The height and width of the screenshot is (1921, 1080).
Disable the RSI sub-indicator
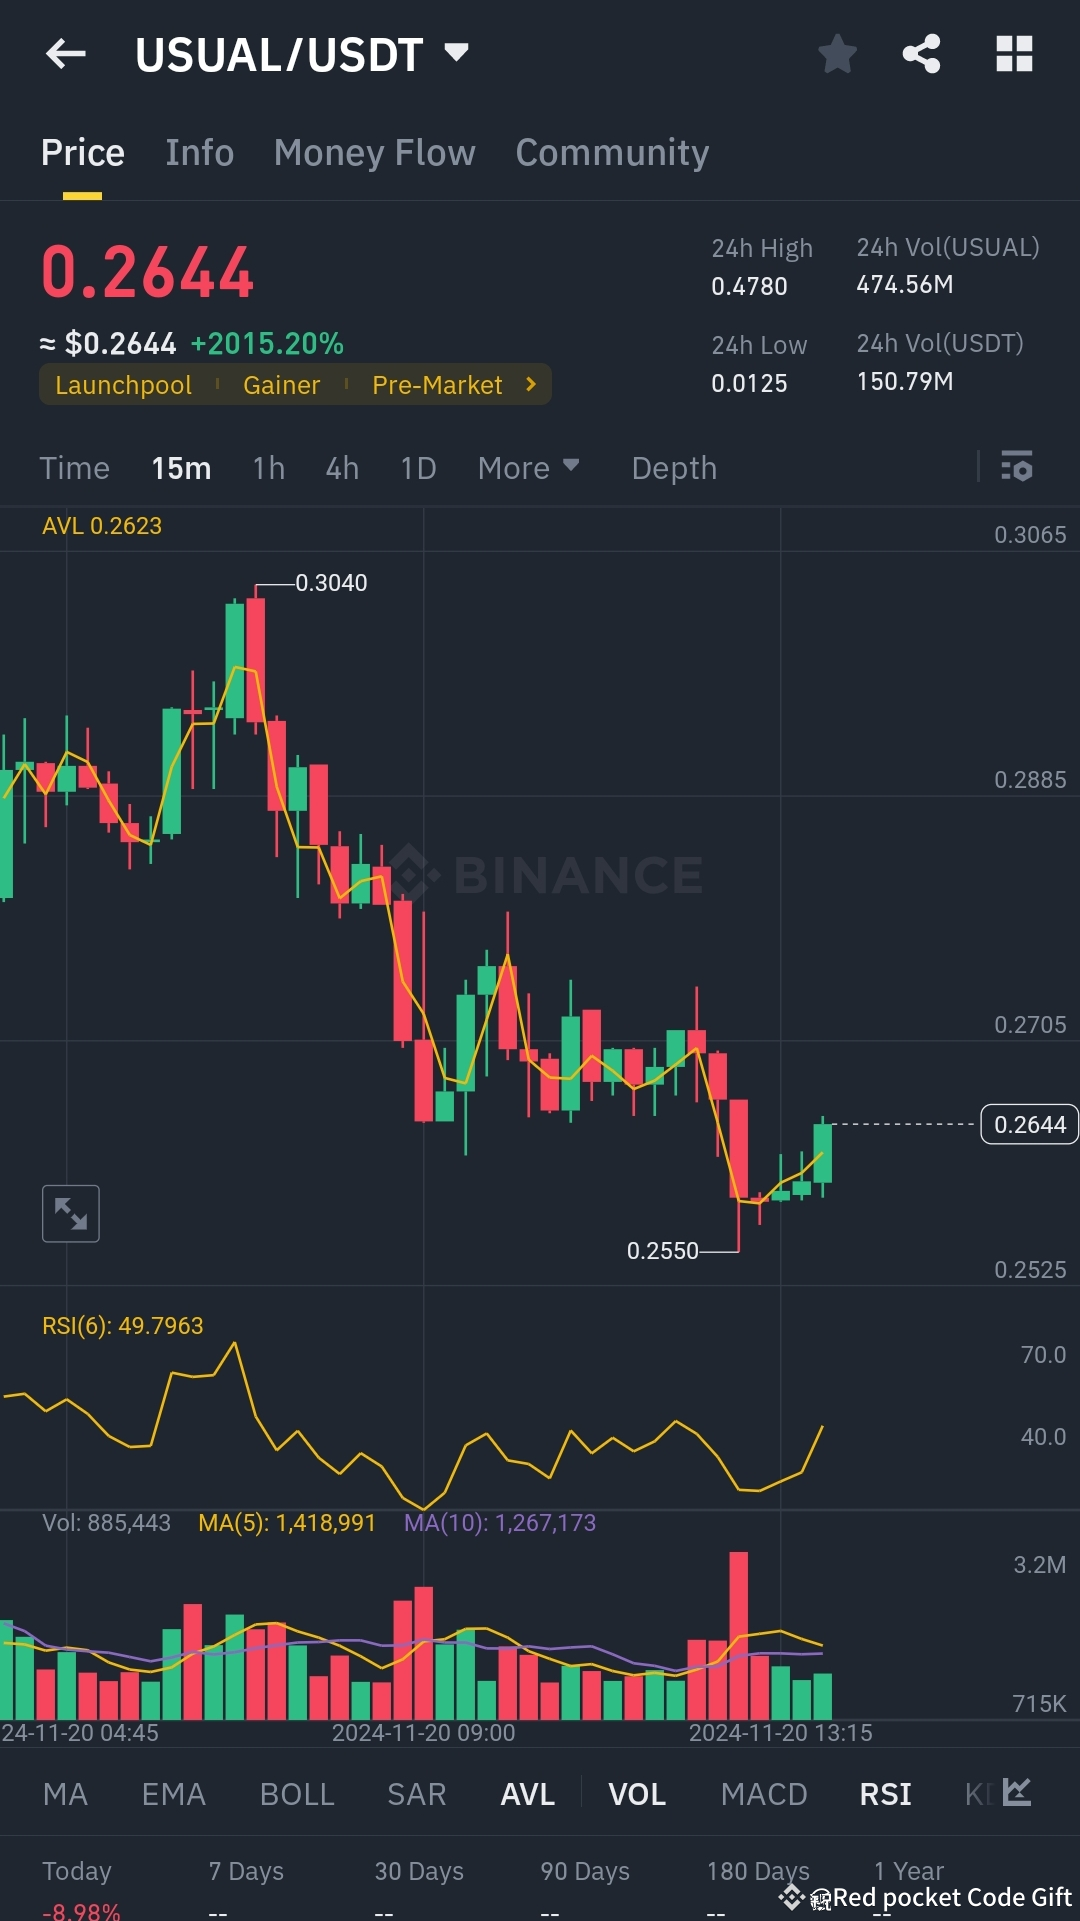[x=885, y=1794]
